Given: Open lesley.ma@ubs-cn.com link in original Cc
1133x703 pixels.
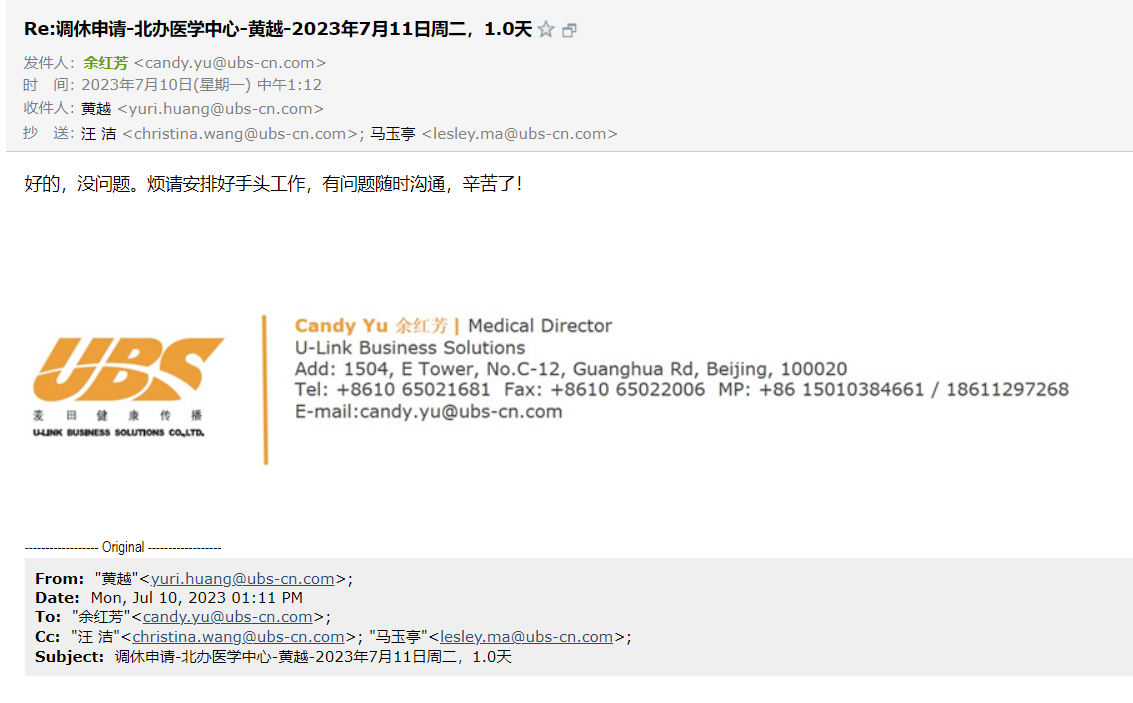Looking at the screenshot, I should (x=526, y=637).
